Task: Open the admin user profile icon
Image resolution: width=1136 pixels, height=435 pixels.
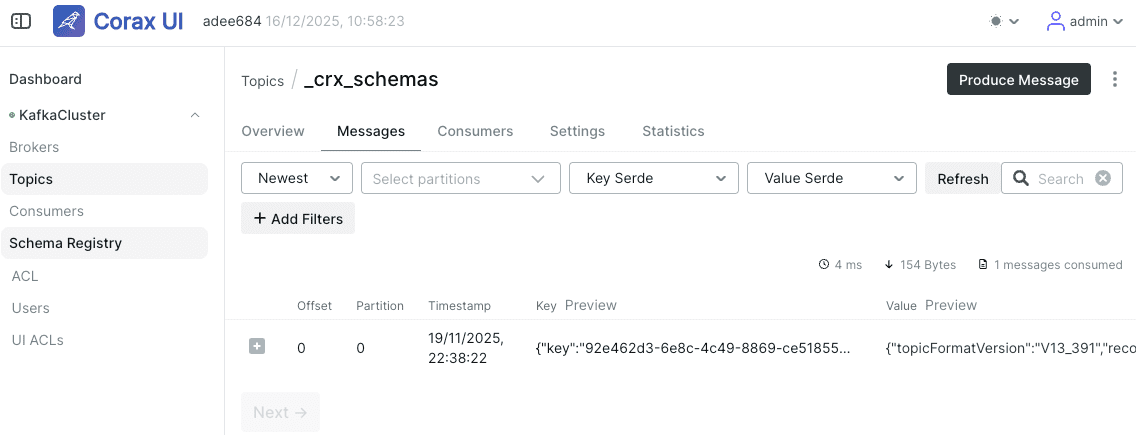Action: 1055,21
